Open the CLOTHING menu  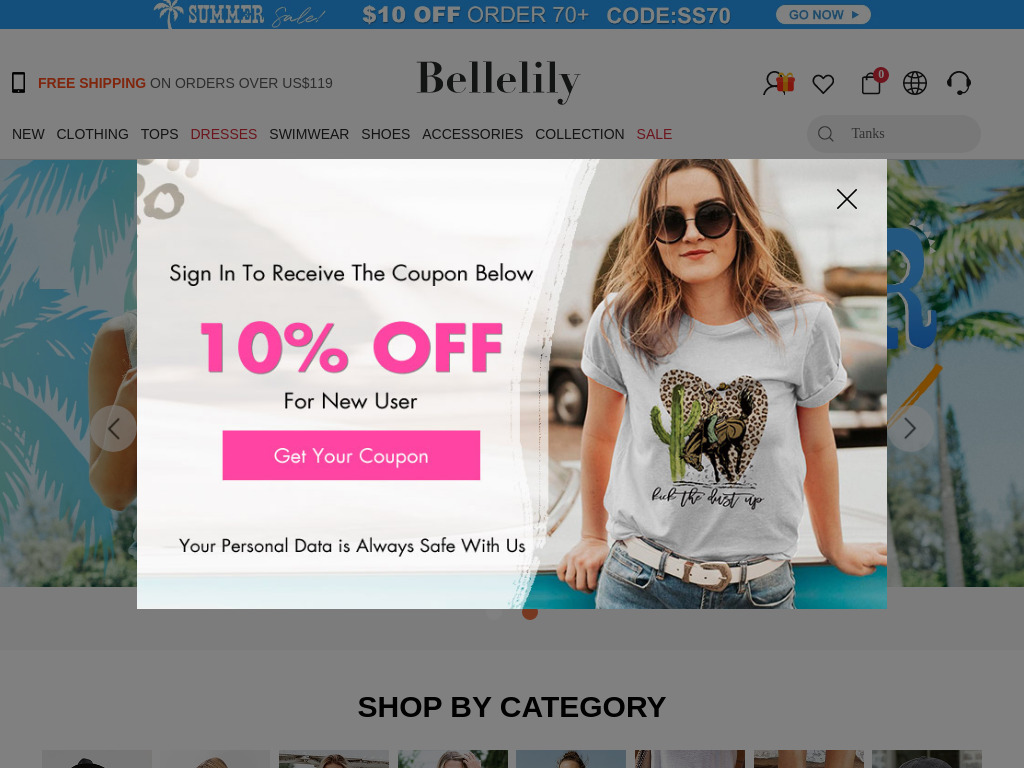point(92,134)
